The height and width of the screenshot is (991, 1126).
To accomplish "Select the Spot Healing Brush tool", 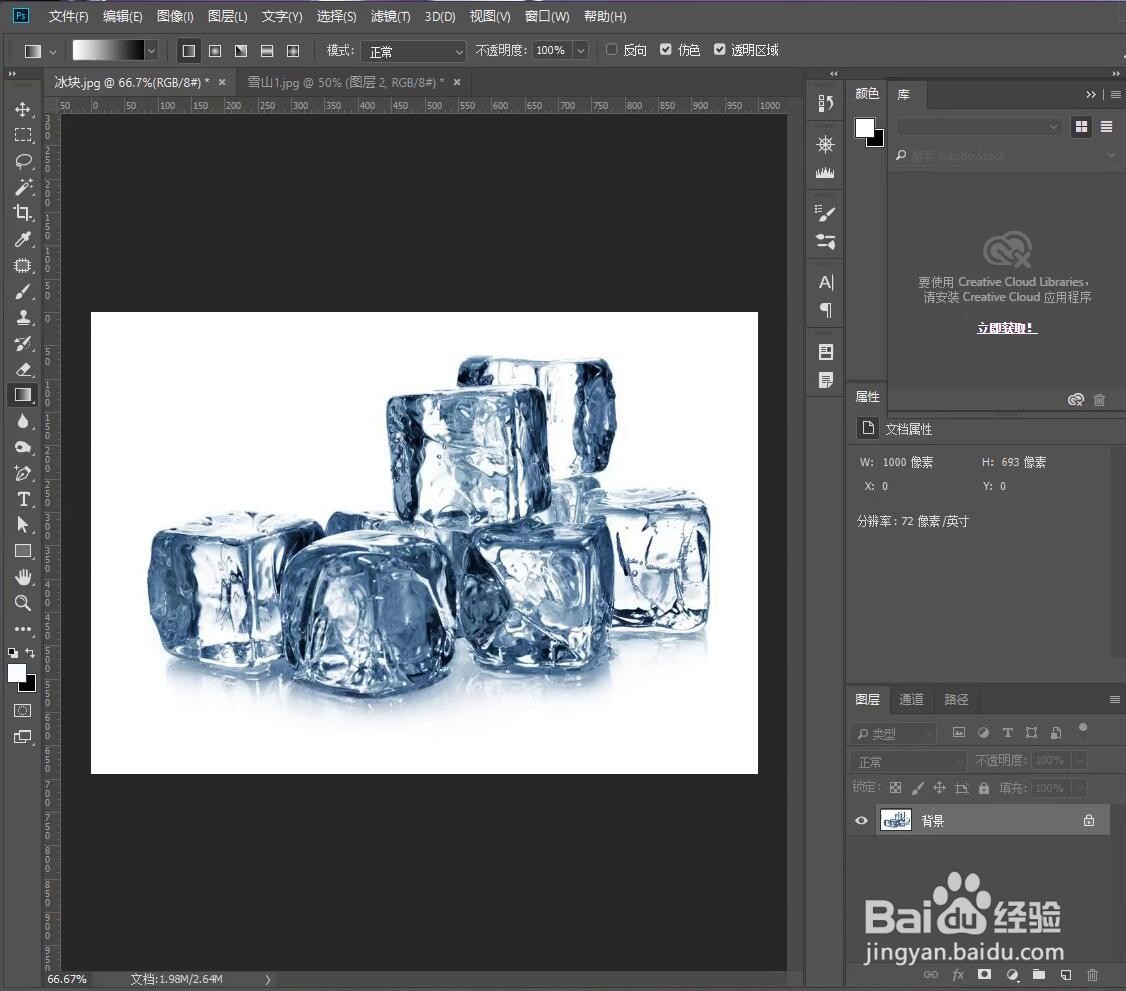I will tap(23, 266).
